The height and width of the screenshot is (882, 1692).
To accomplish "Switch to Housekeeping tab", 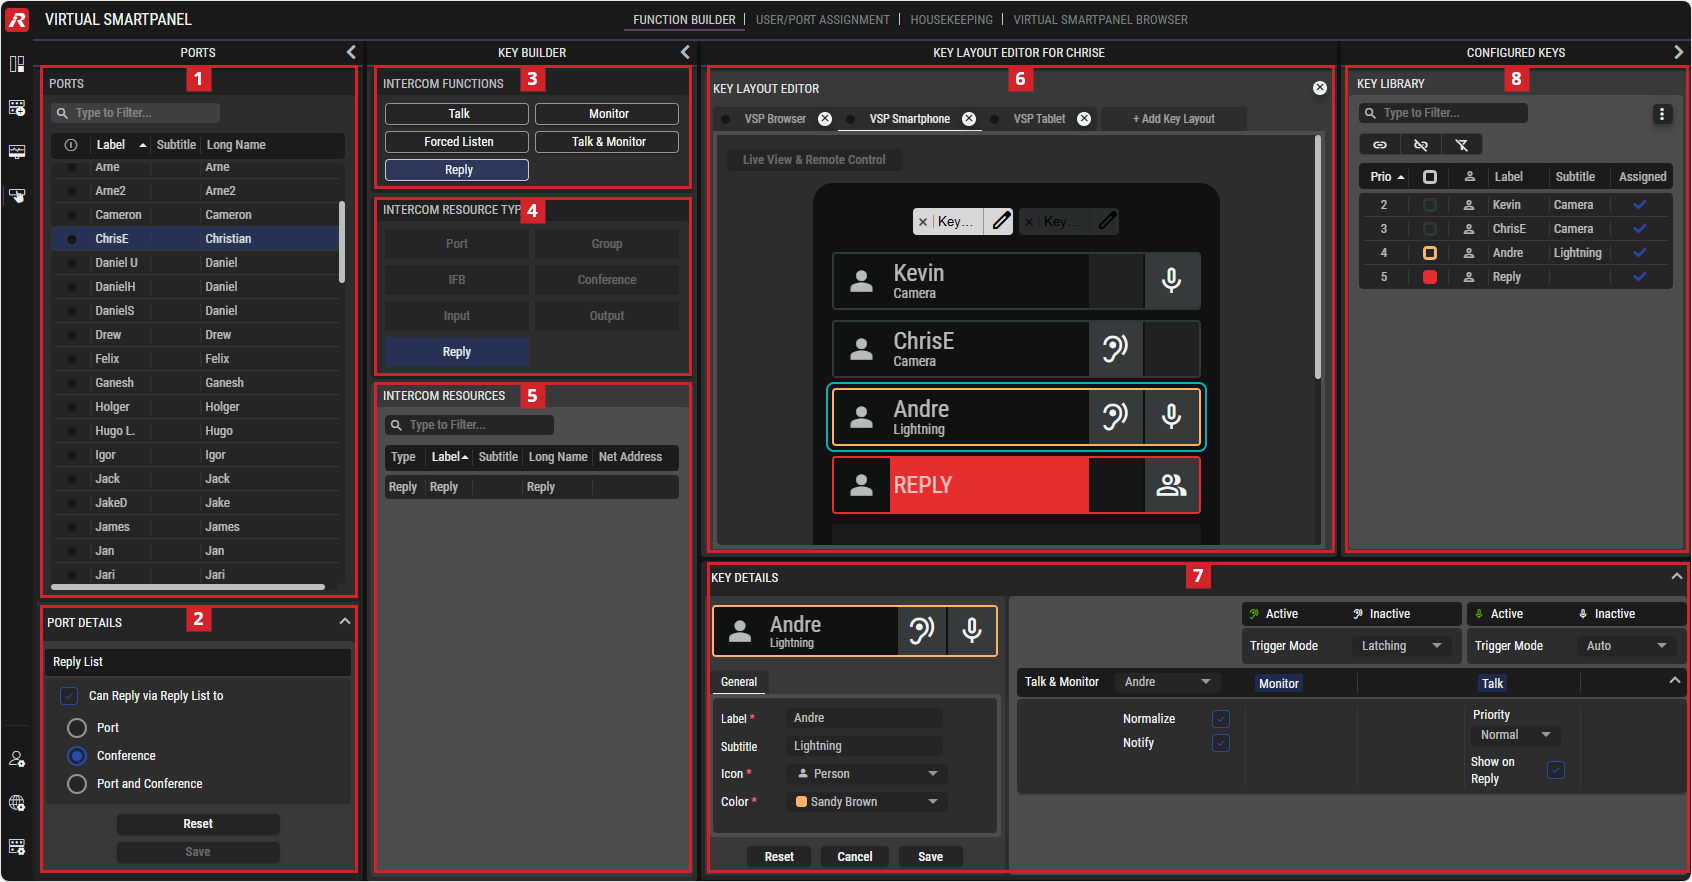I will [x=951, y=20].
